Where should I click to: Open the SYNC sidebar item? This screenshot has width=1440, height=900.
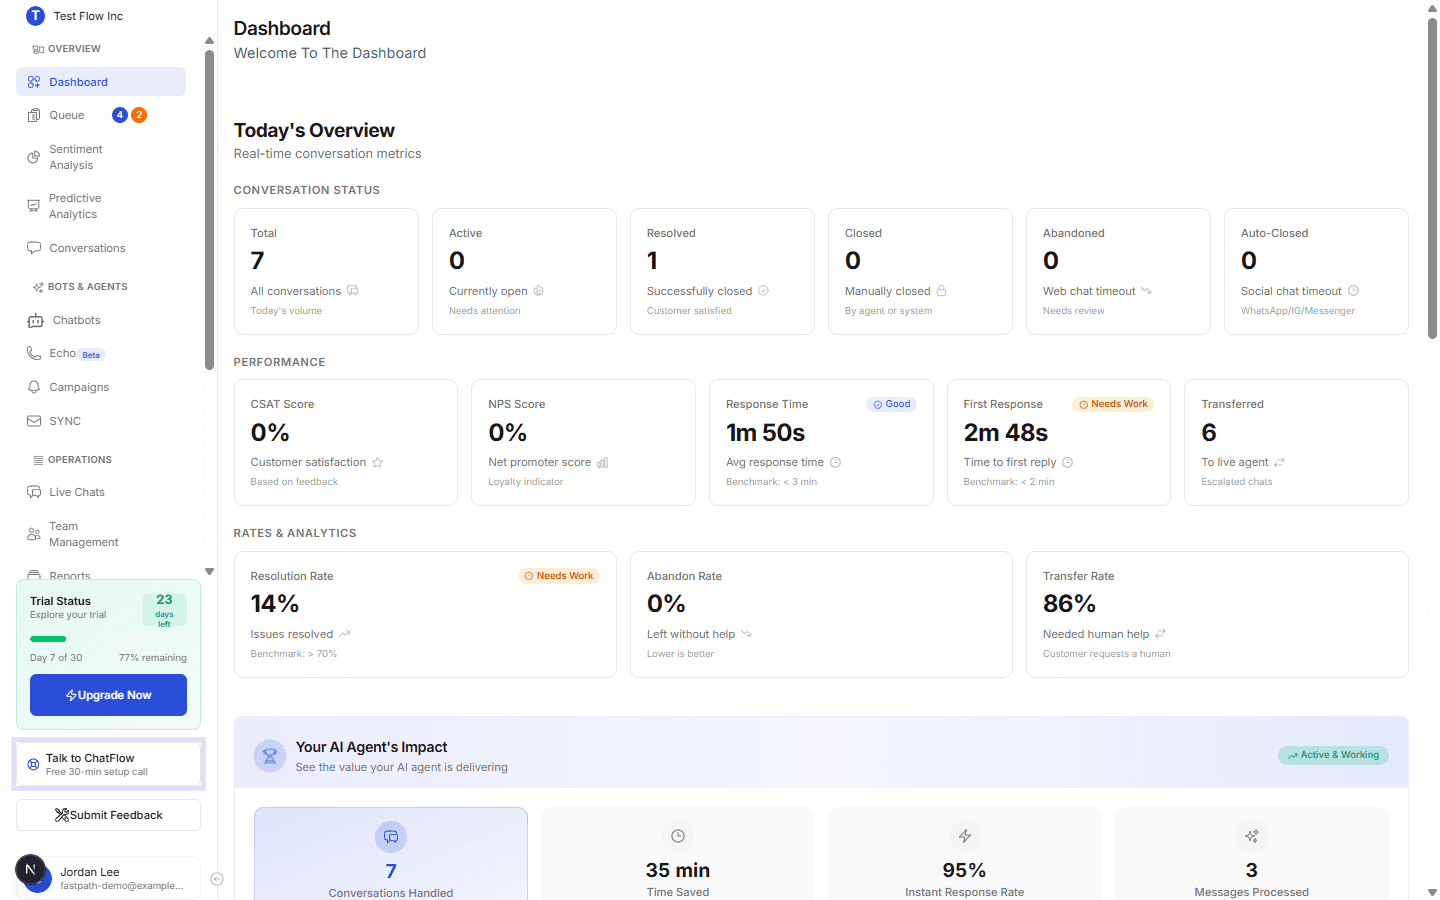pyautogui.click(x=101, y=421)
